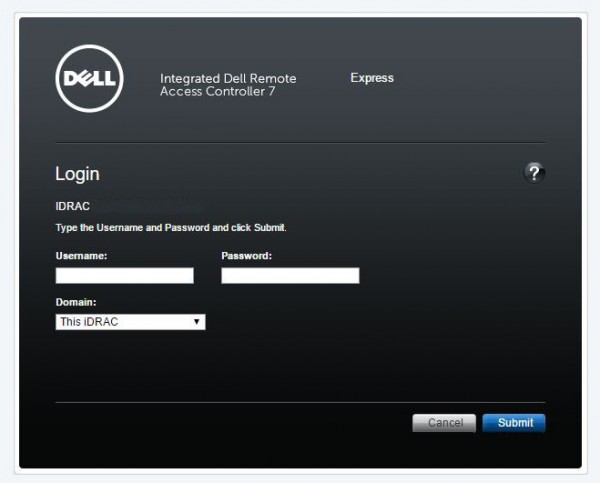Image resolution: width=600 pixels, height=483 pixels.
Task: Click the 'Username:' label
Action: click(x=81, y=256)
